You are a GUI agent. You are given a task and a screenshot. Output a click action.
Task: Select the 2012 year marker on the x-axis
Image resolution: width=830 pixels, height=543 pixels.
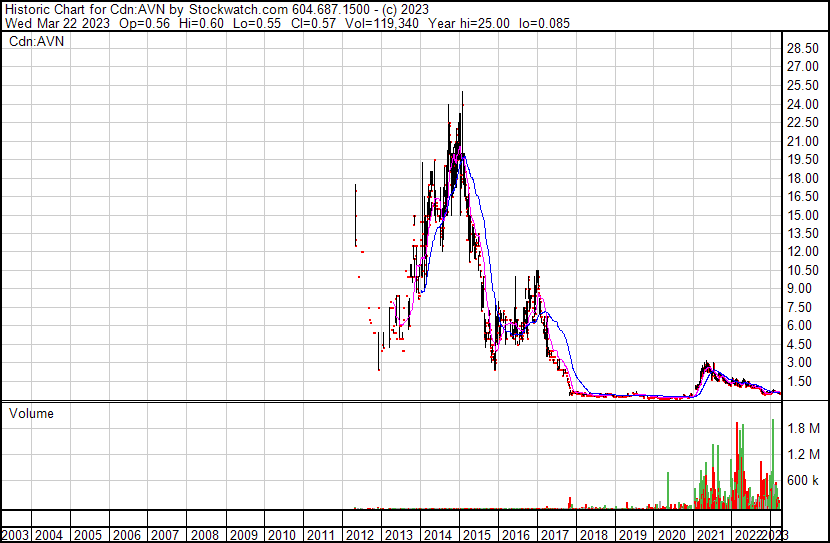359,535
